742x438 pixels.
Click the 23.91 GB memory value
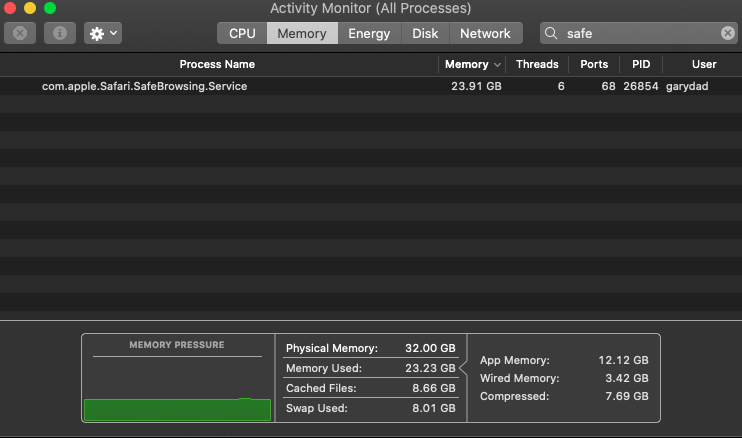pyautogui.click(x=476, y=86)
